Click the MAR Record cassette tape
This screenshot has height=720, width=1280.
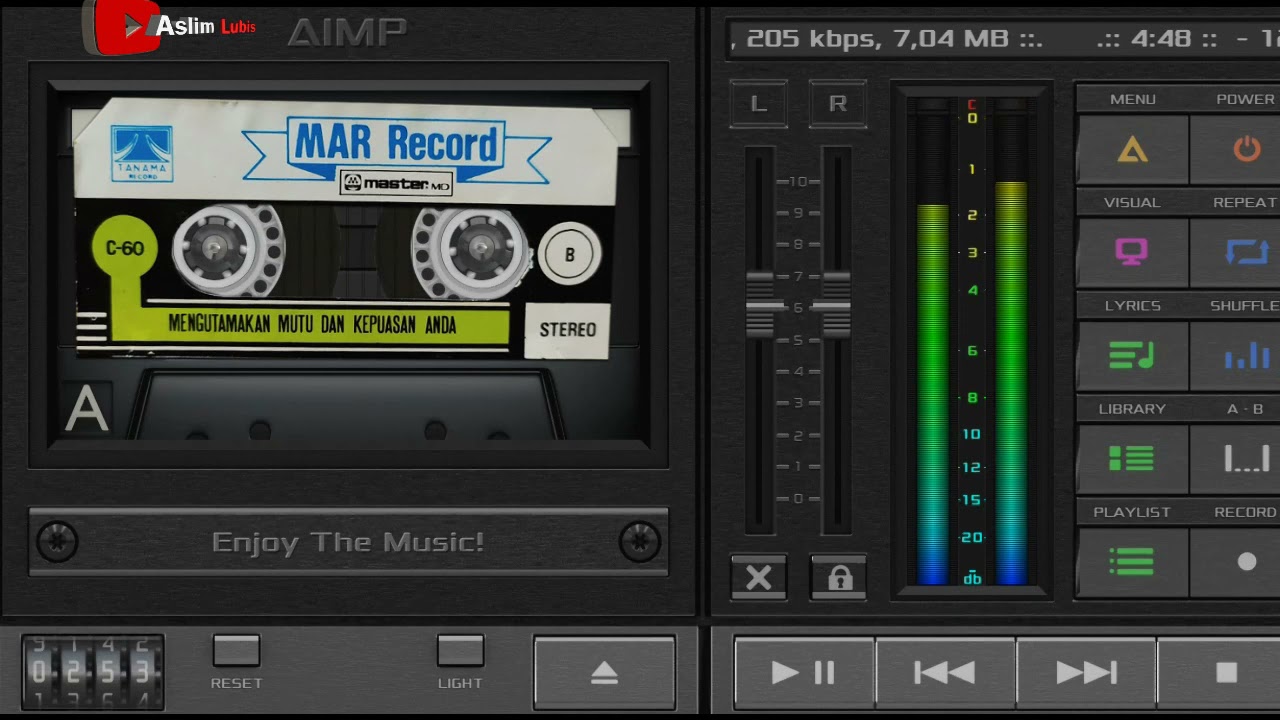pyautogui.click(x=346, y=228)
